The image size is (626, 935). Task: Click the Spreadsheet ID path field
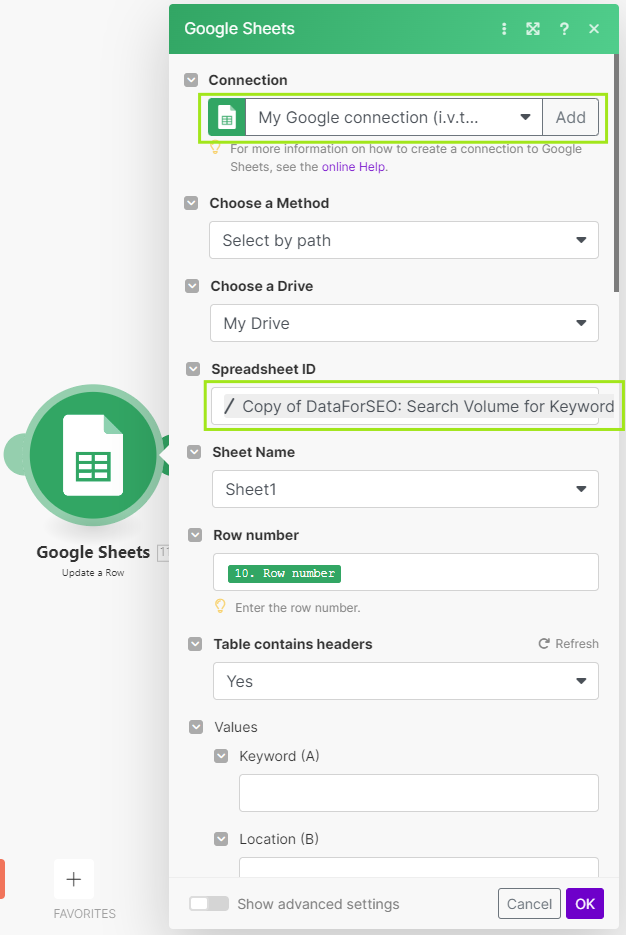[405, 406]
